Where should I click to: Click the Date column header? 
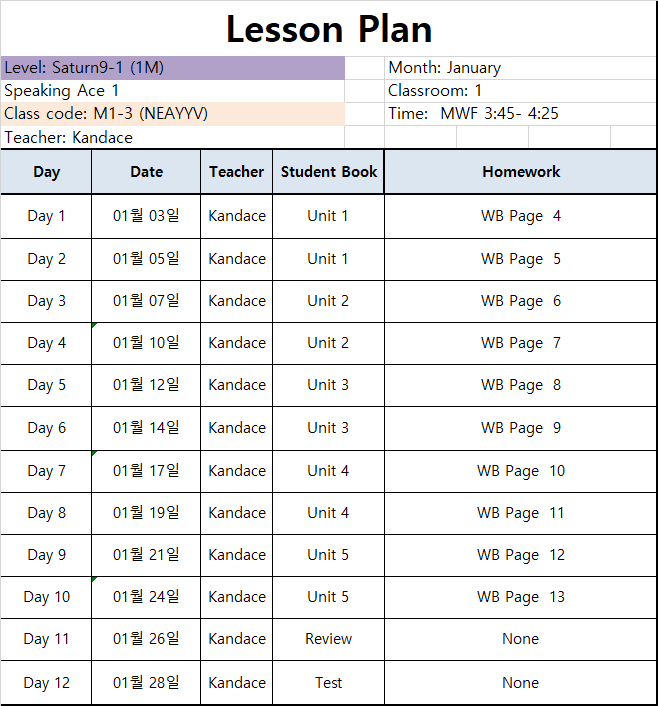point(146,172)
